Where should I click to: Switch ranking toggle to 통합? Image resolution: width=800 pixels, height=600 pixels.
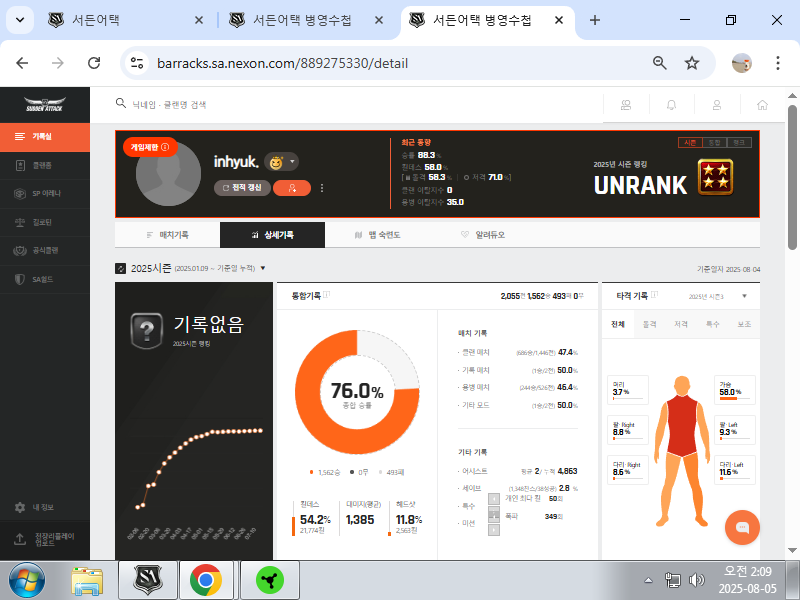pos(714,143)
